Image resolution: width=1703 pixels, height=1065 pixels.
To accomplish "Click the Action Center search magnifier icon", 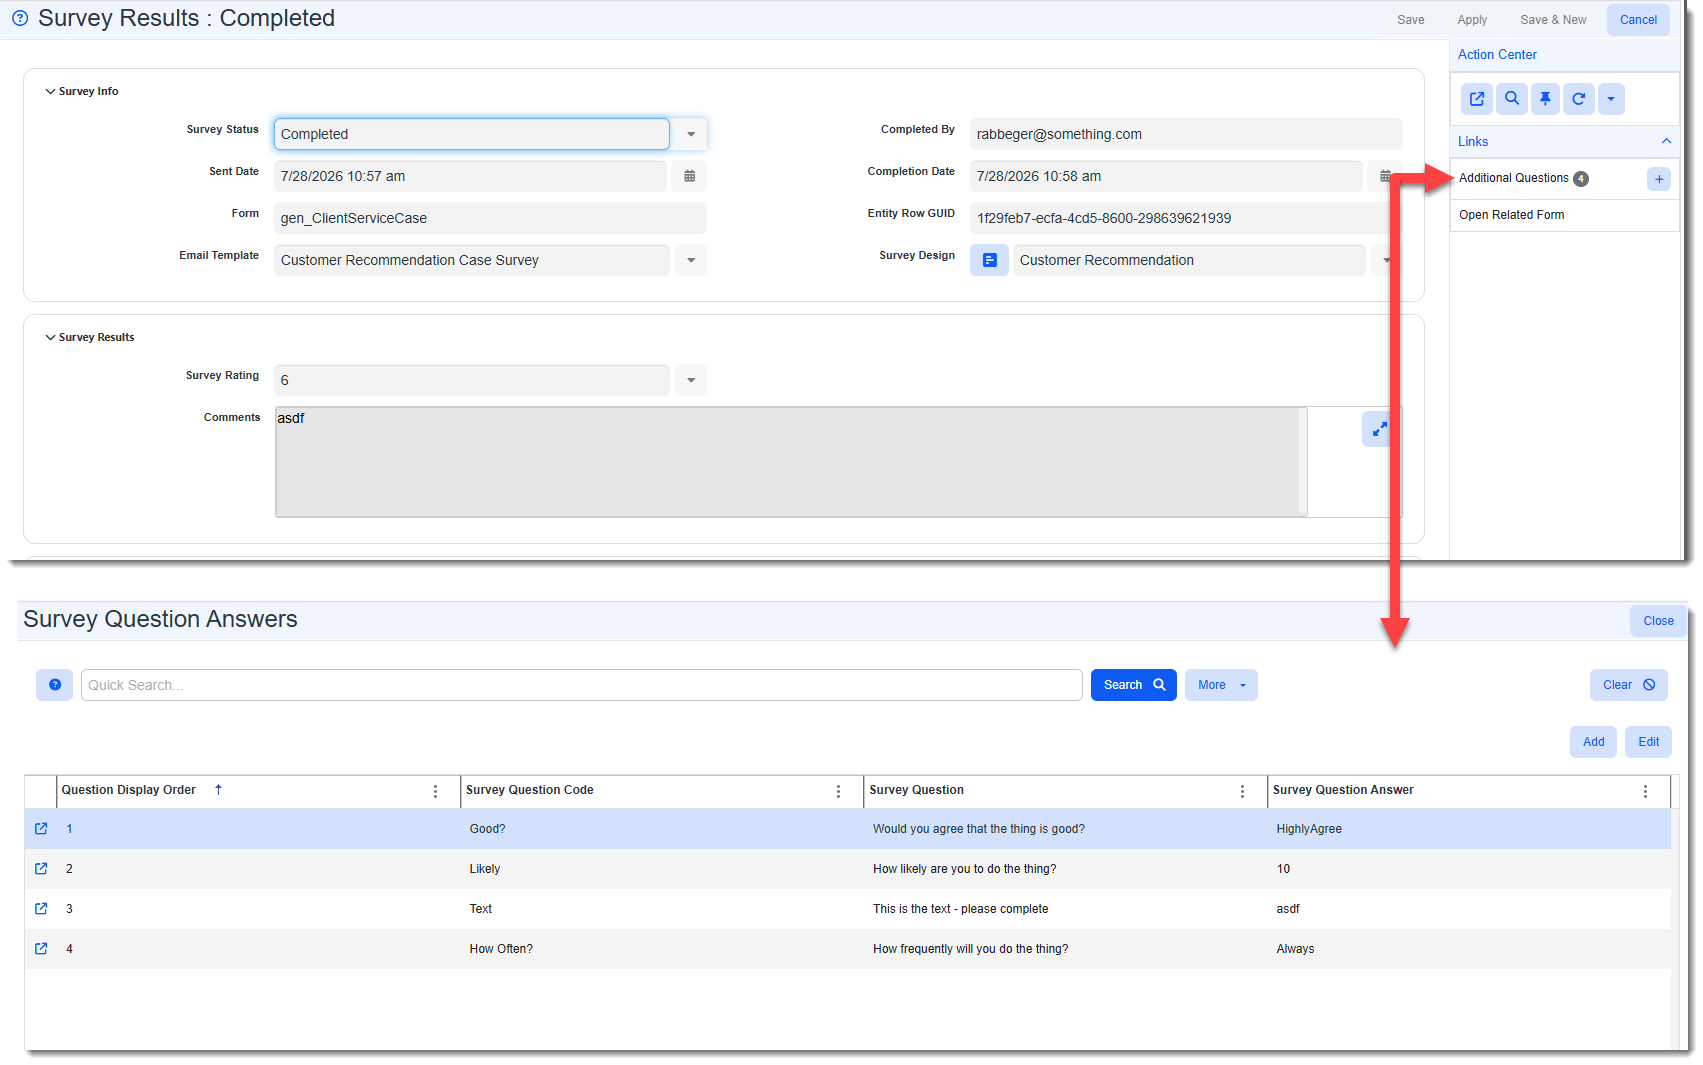I will [1512, 99].
